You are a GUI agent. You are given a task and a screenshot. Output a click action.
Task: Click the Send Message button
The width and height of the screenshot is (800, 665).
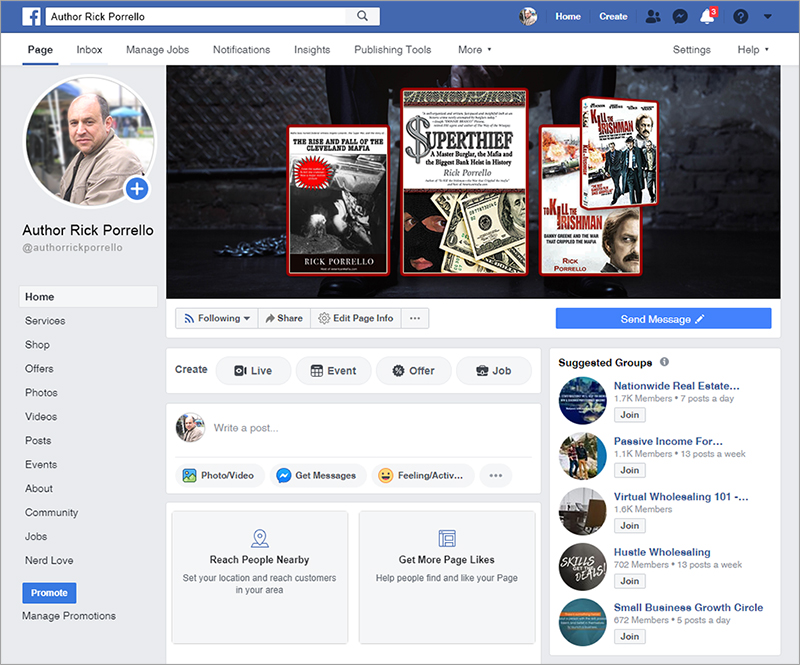click(663, 319)
